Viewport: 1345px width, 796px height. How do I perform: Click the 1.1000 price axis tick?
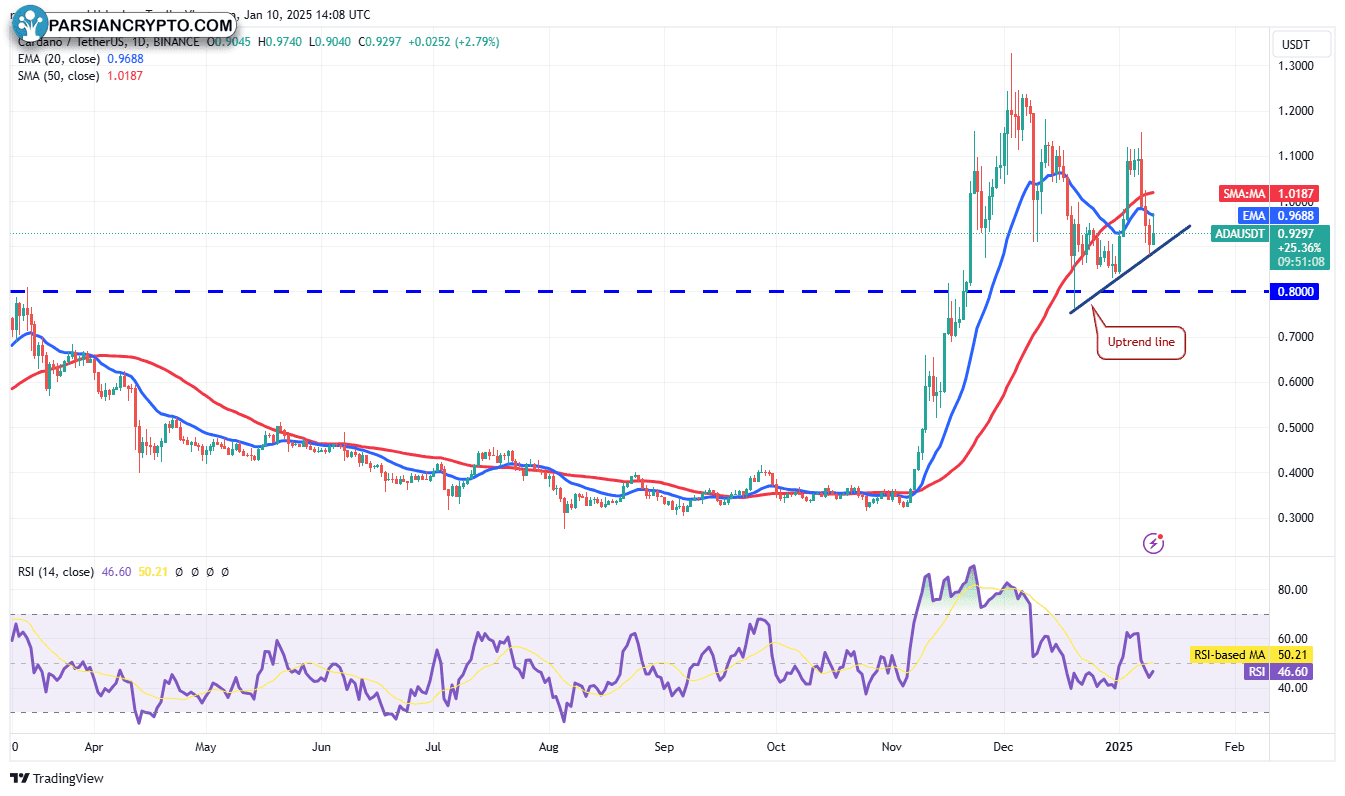(x=1298, y=156)
